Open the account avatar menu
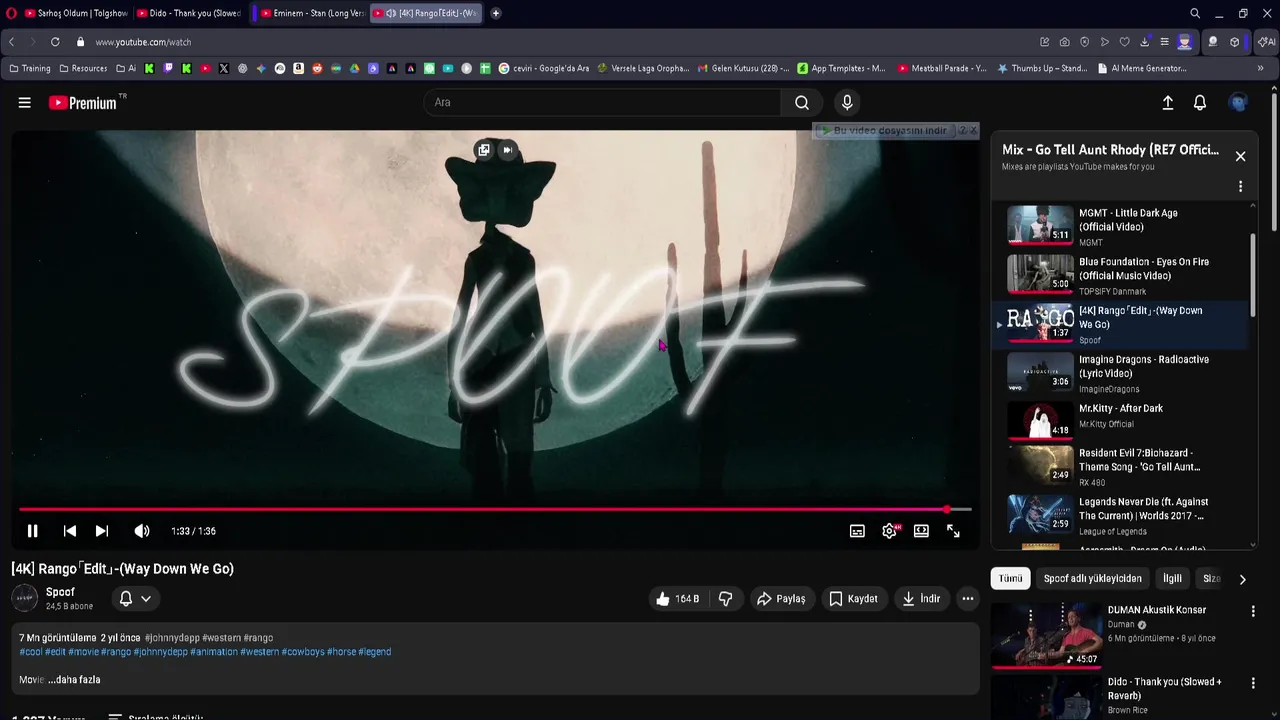 [1239, 102]
